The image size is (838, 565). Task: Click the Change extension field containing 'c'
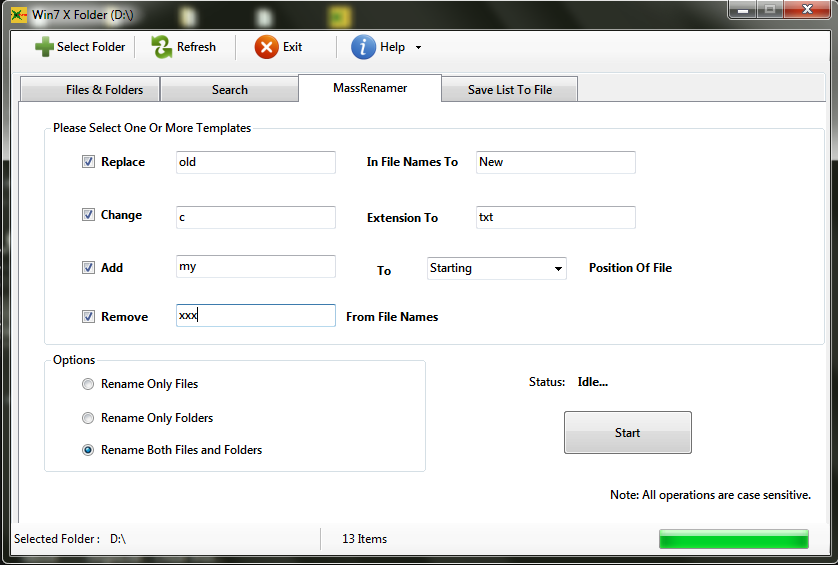[255, 217]
